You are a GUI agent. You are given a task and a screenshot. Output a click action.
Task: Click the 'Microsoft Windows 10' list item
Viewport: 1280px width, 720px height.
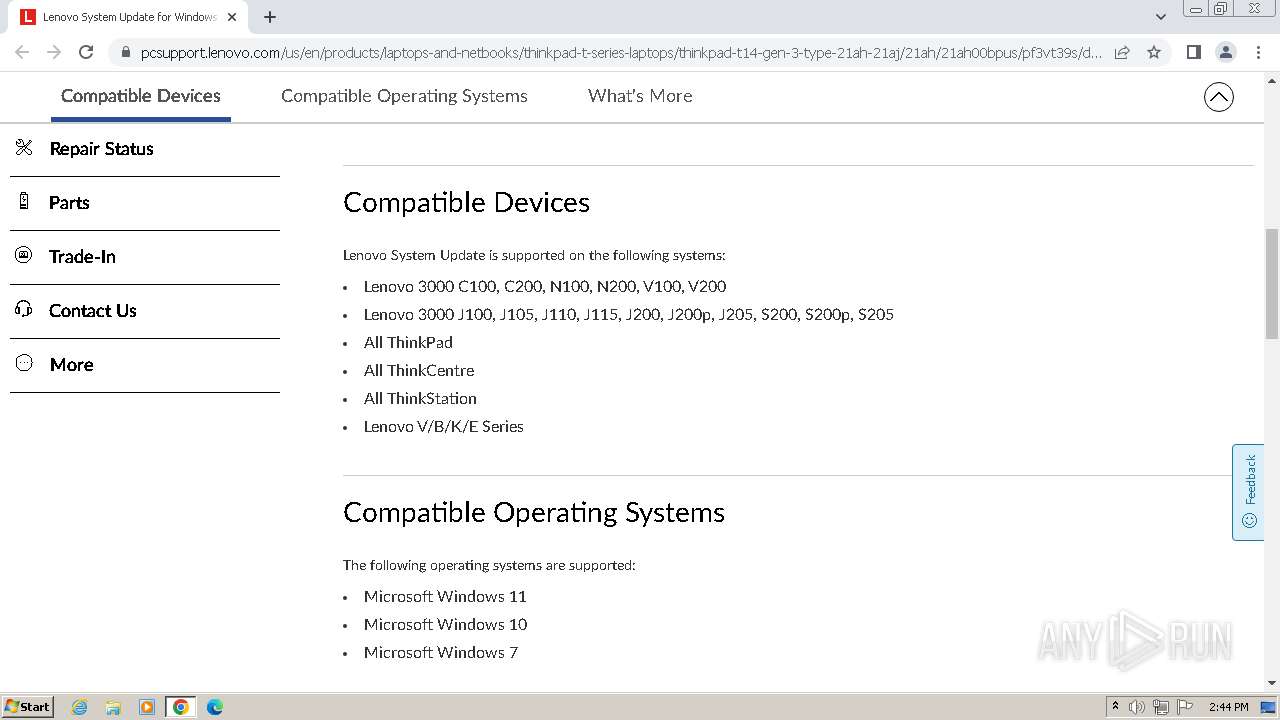pyautogui.click(x=445, y=624)
